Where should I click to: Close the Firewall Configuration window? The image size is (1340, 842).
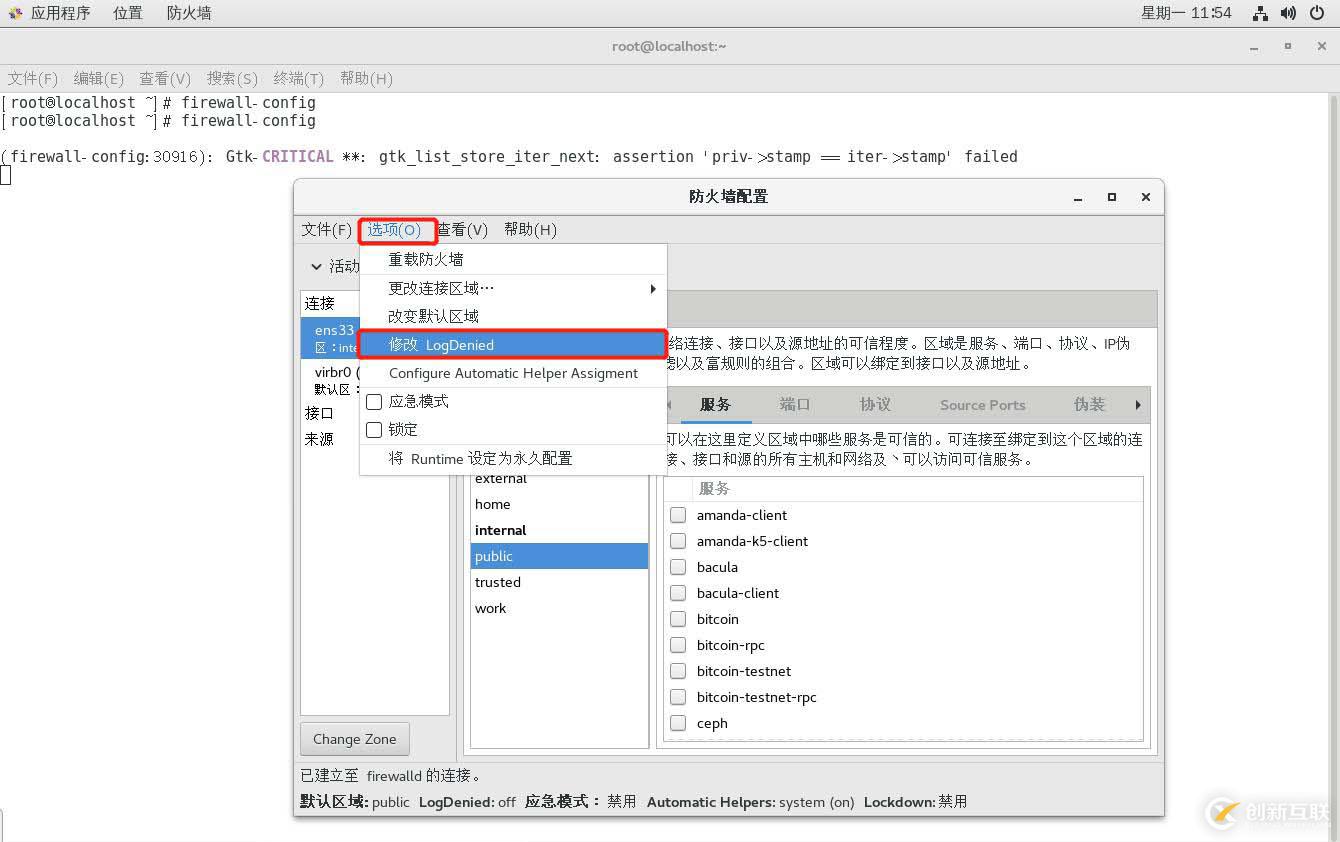1146,197
